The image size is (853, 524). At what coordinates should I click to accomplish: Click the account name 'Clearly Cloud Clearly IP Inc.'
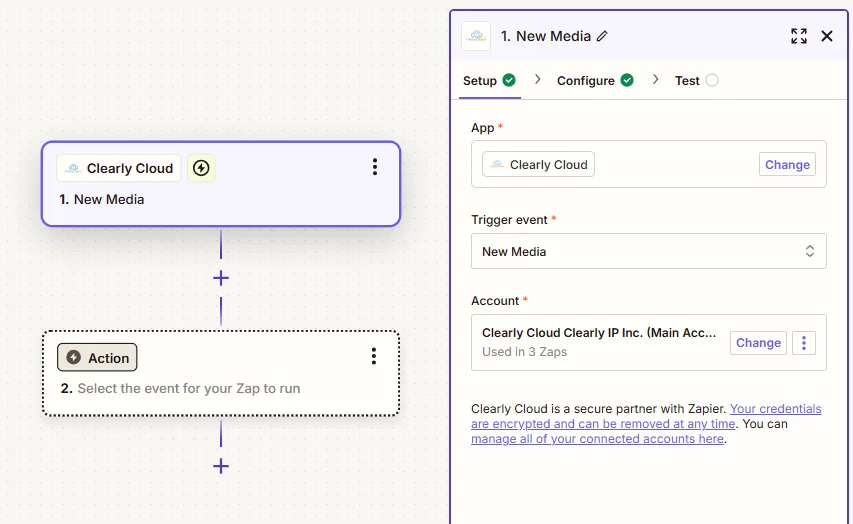[599, 333]
